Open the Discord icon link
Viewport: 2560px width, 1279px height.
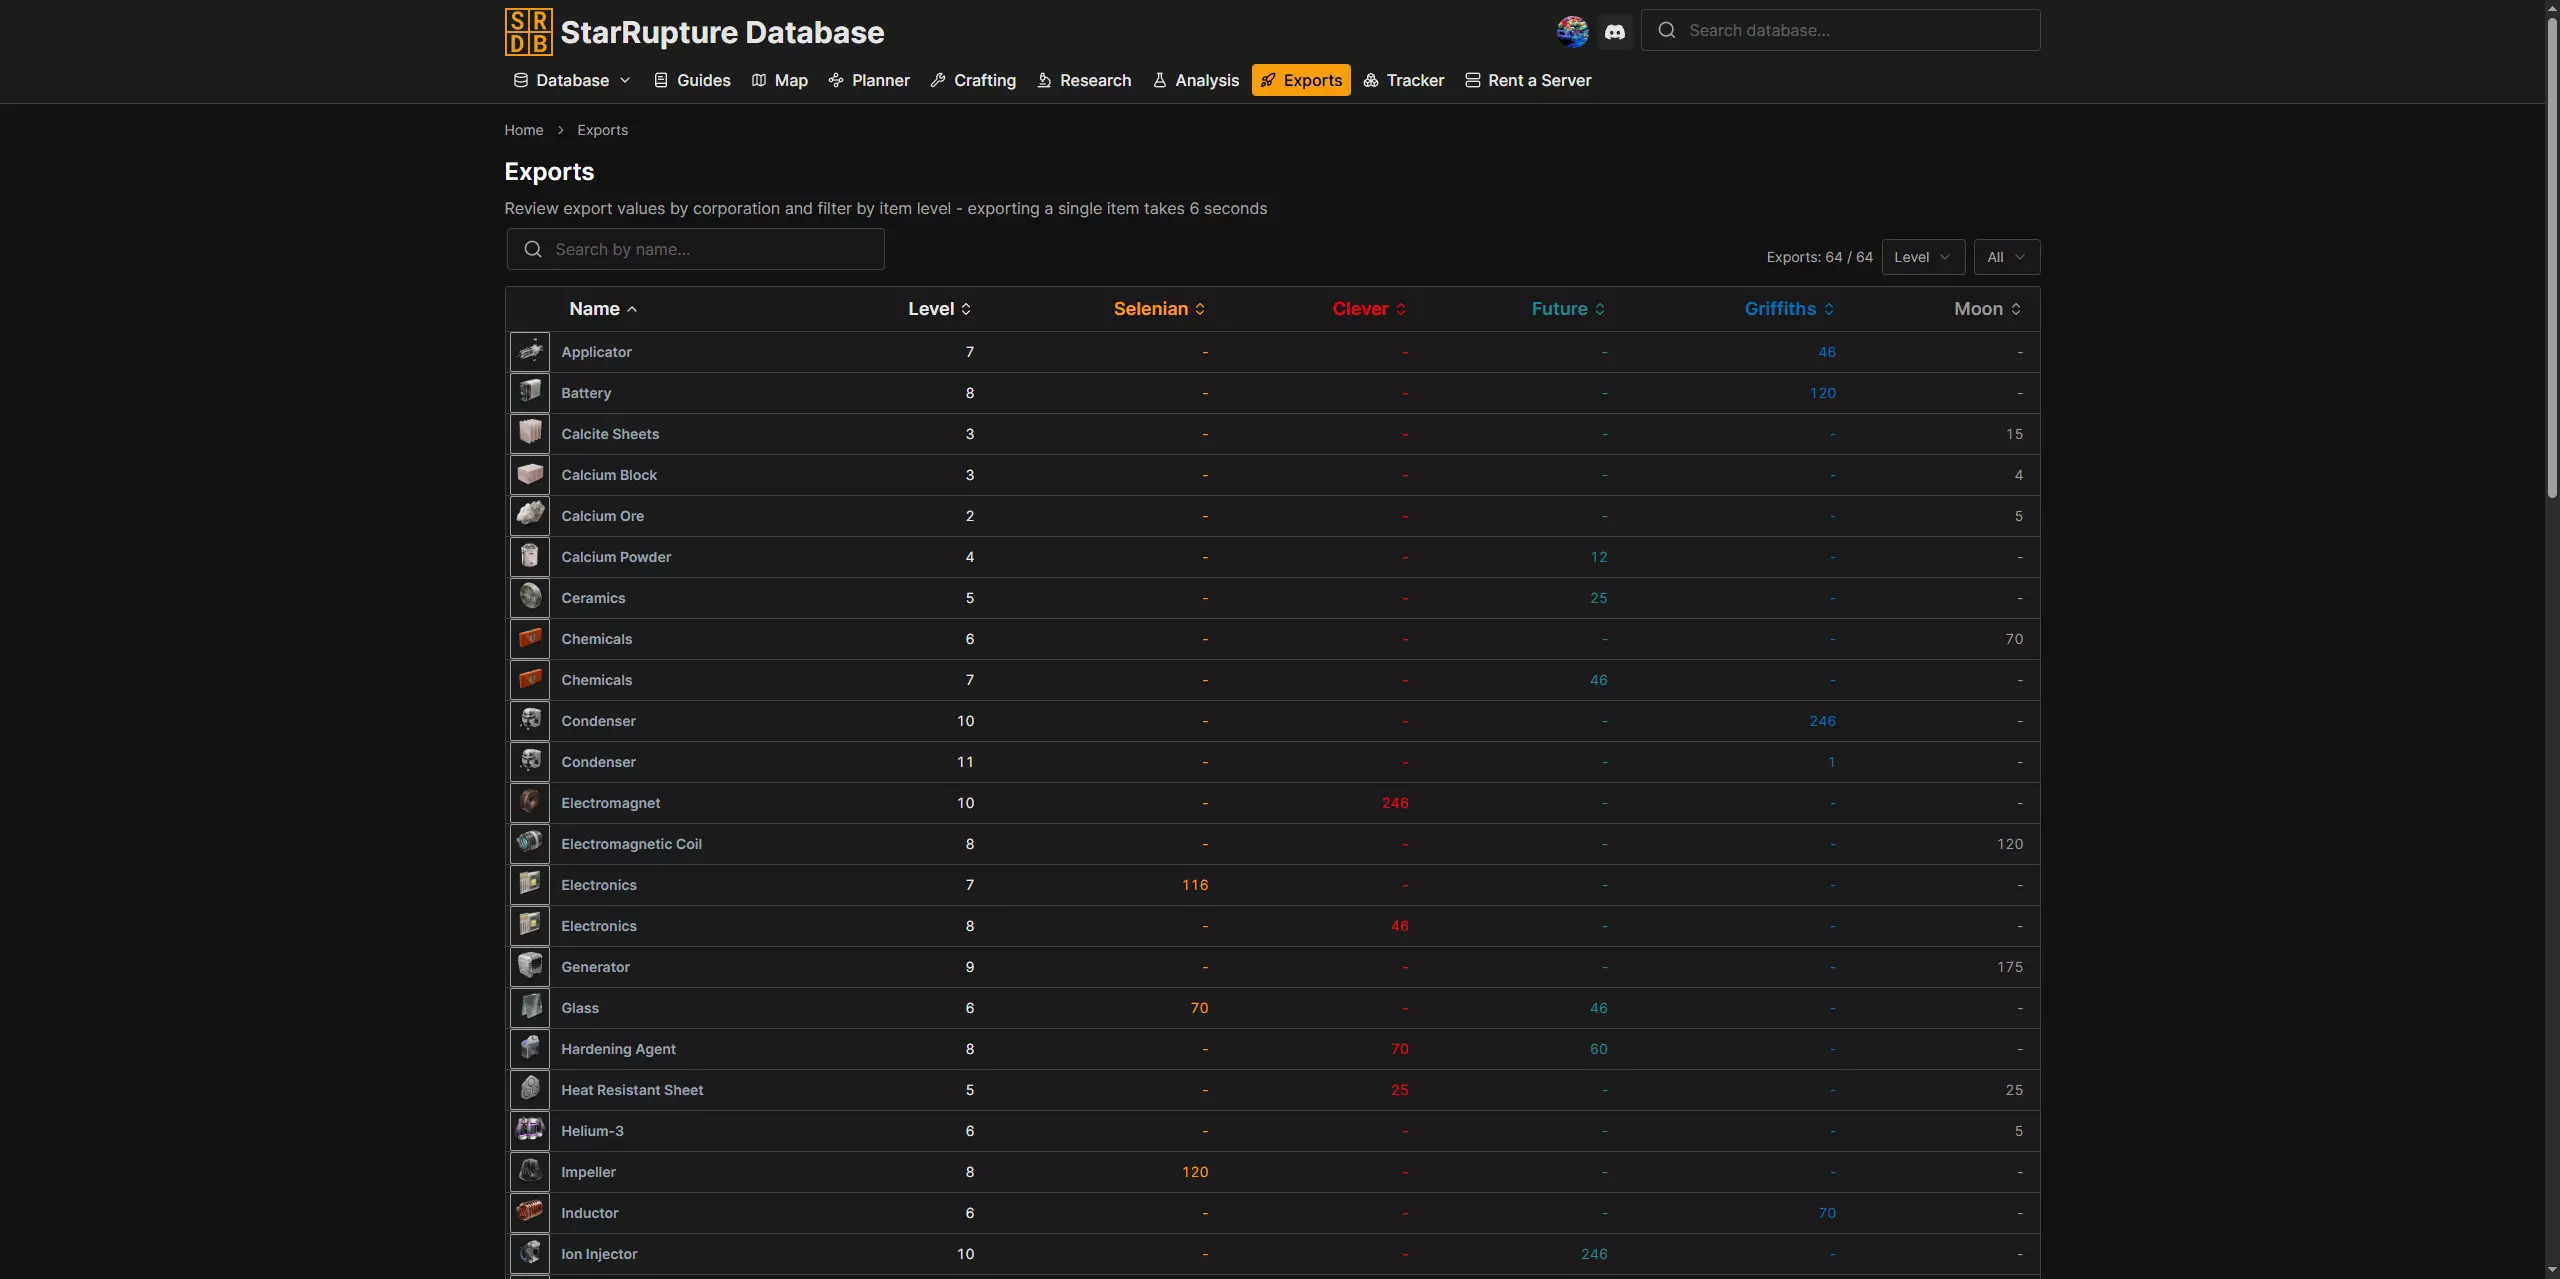point(1614,32)
